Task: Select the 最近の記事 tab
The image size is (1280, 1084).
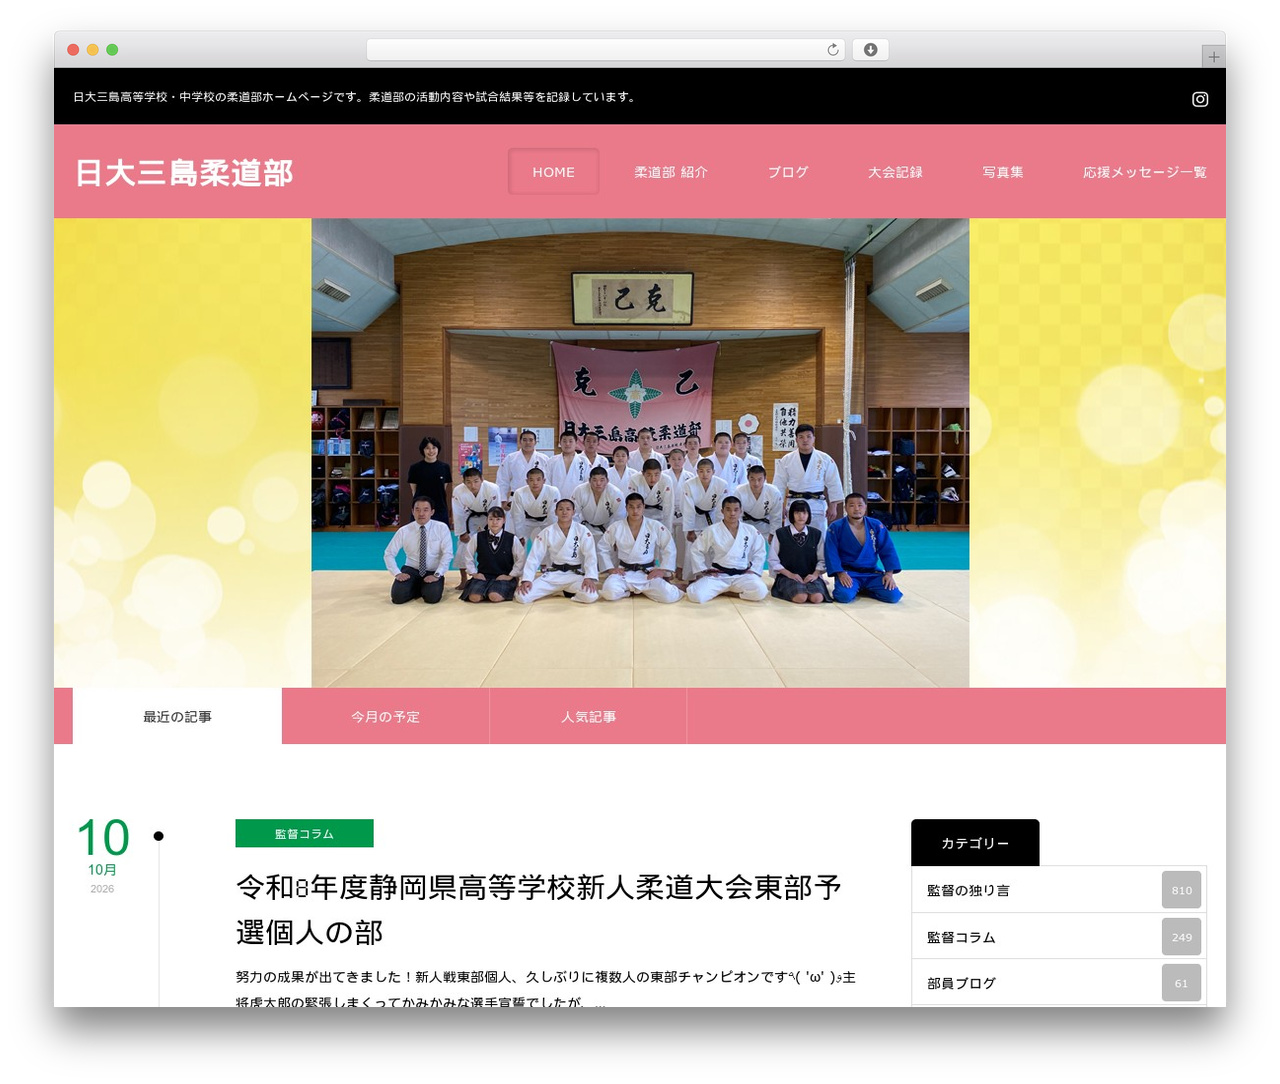Action: [x=177, y=717]
